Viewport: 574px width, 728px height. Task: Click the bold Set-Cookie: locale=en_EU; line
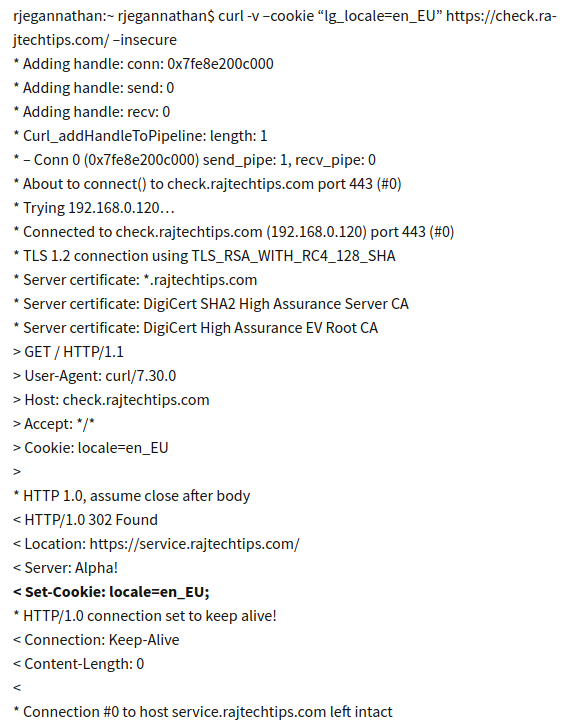[x=111, y=592]
